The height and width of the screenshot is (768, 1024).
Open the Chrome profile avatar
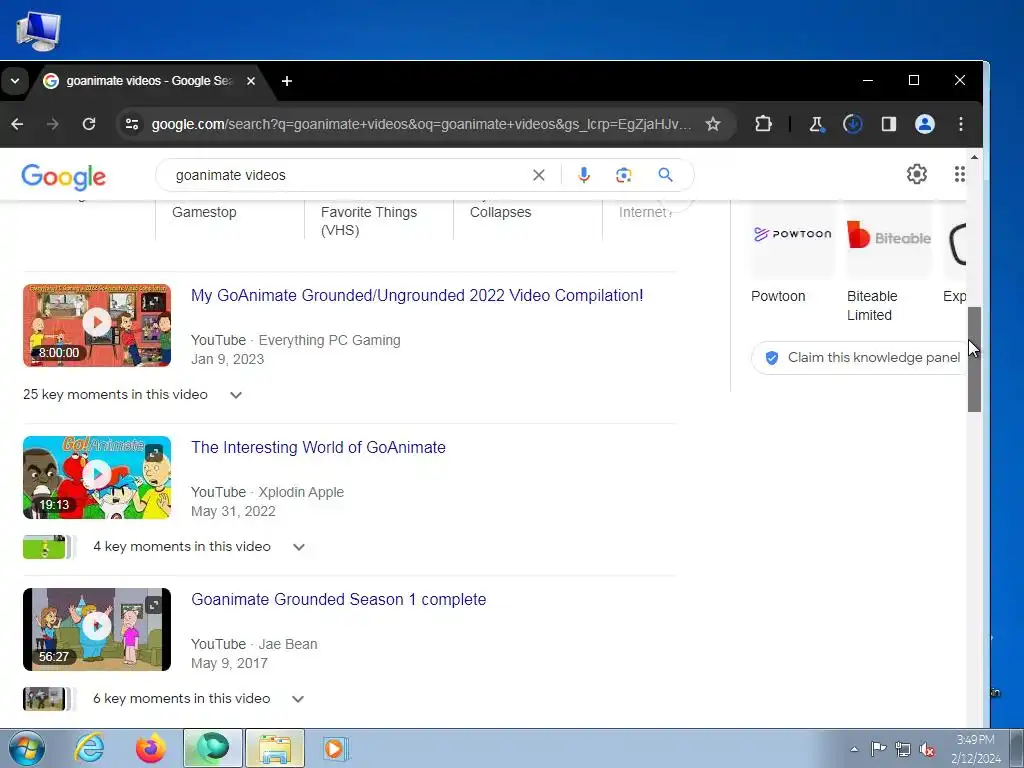point(924,124)
